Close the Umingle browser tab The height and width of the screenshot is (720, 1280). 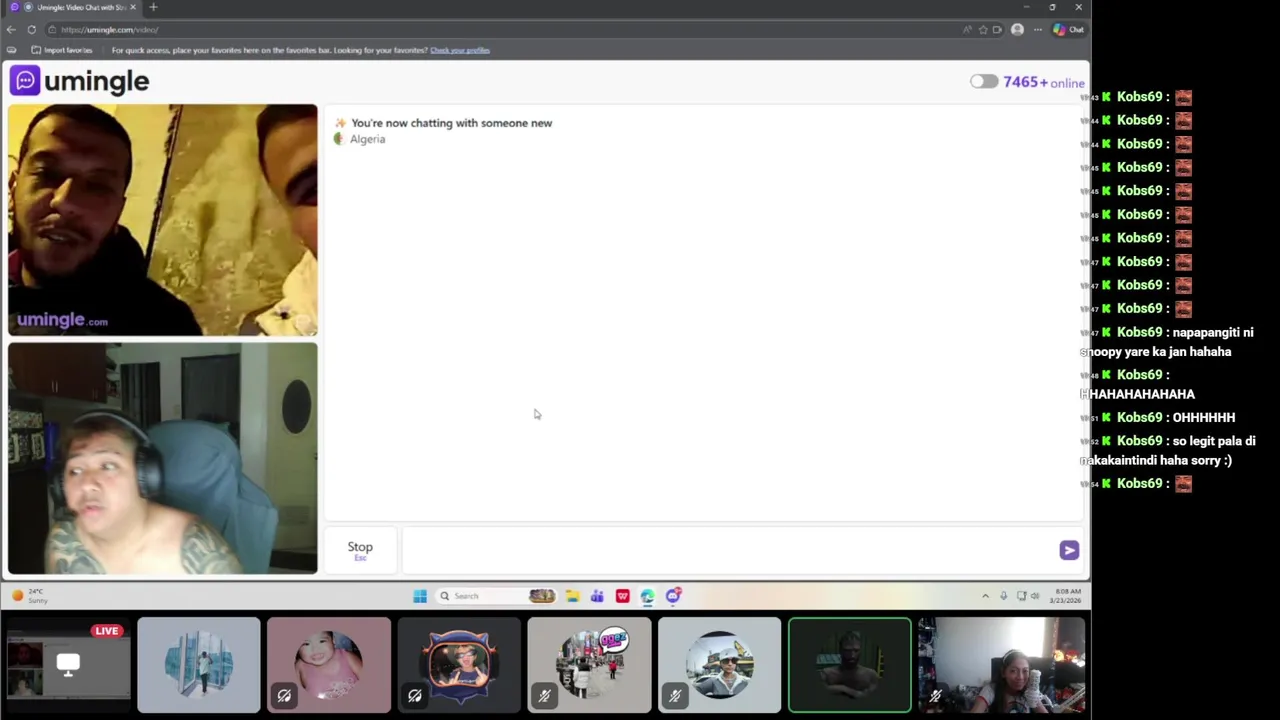coord(133,7)
